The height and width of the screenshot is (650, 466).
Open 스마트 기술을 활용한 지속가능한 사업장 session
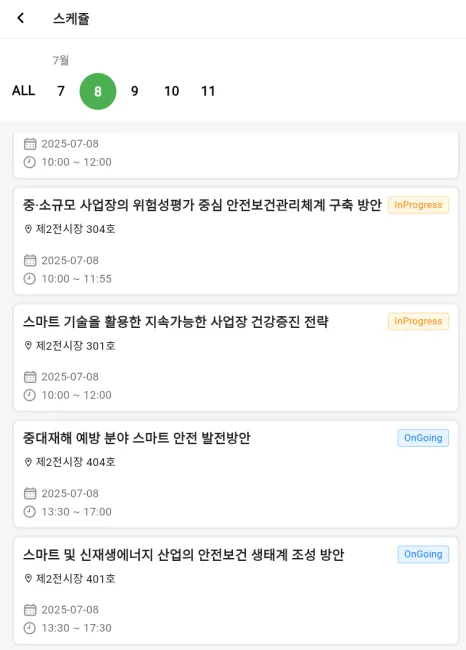click(236, 358)
